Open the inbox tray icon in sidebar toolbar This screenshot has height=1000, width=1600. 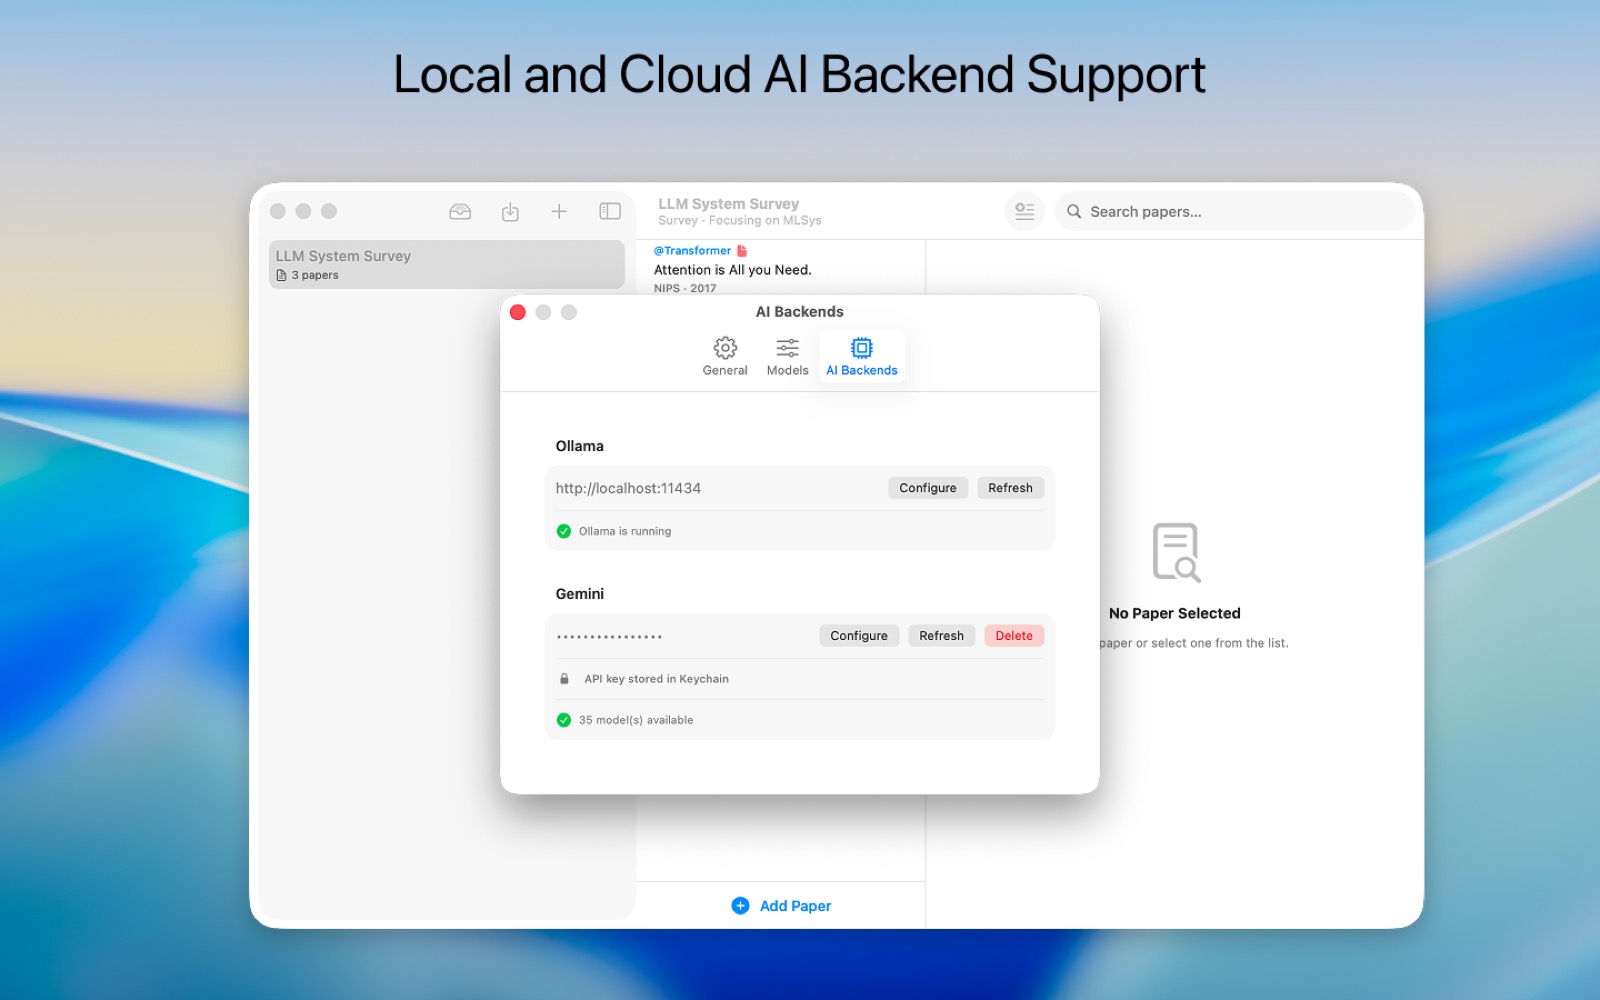(x=460, y=212)
